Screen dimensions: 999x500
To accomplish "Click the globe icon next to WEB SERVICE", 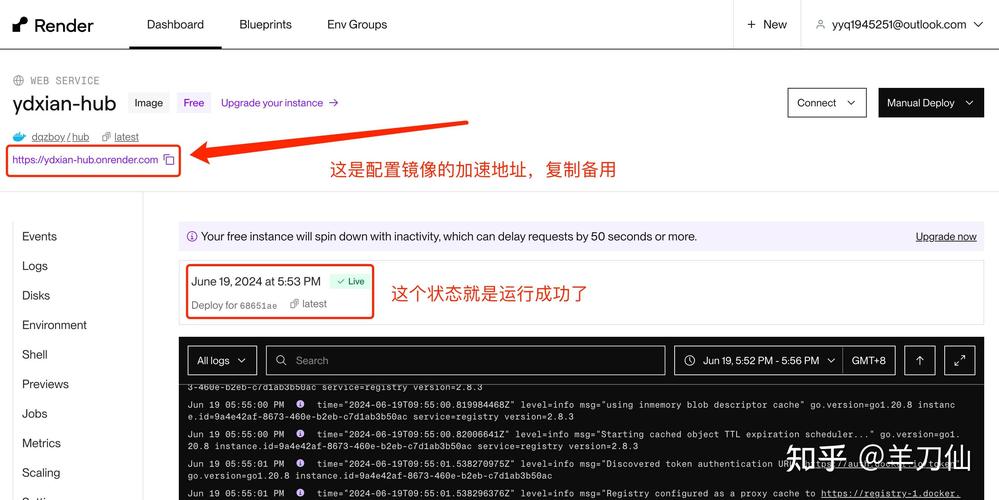I will pyautogui.click(x=18, y=80).
